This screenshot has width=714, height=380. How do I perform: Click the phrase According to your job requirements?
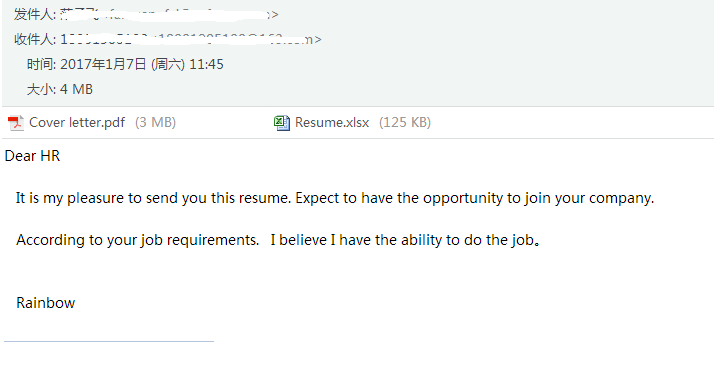[x=138, y=240]
